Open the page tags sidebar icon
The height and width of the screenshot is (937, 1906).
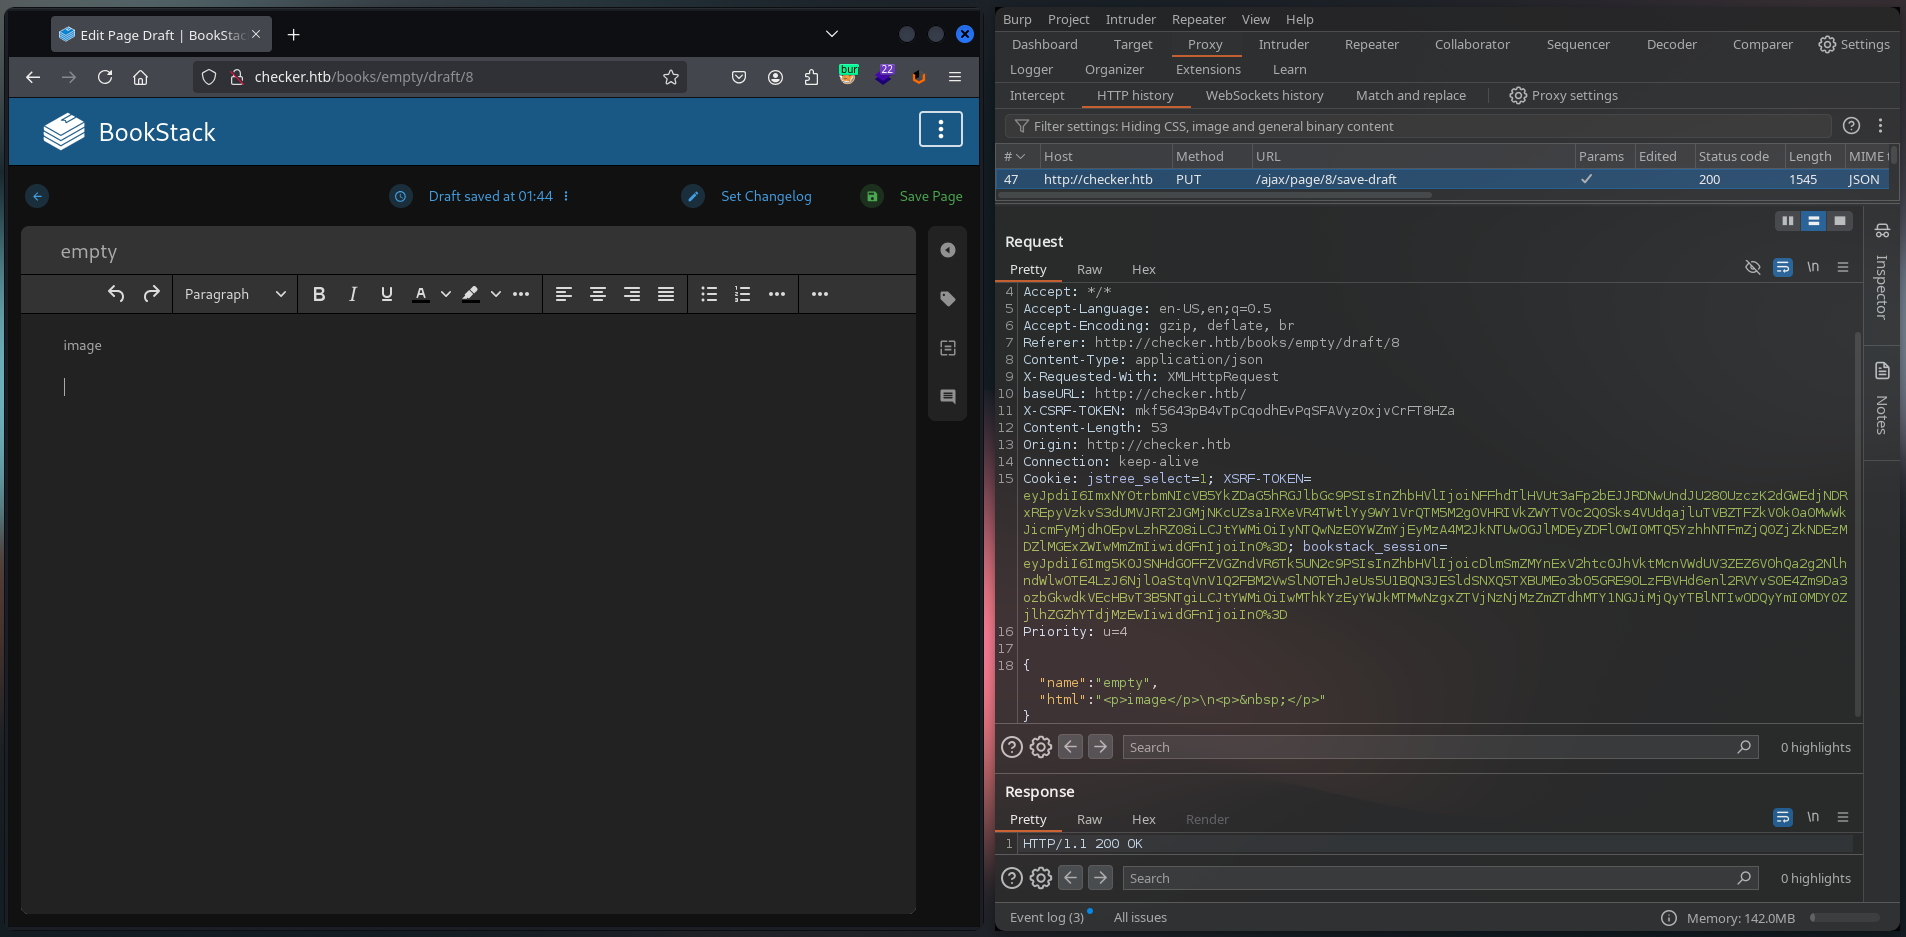pos(948,299)
